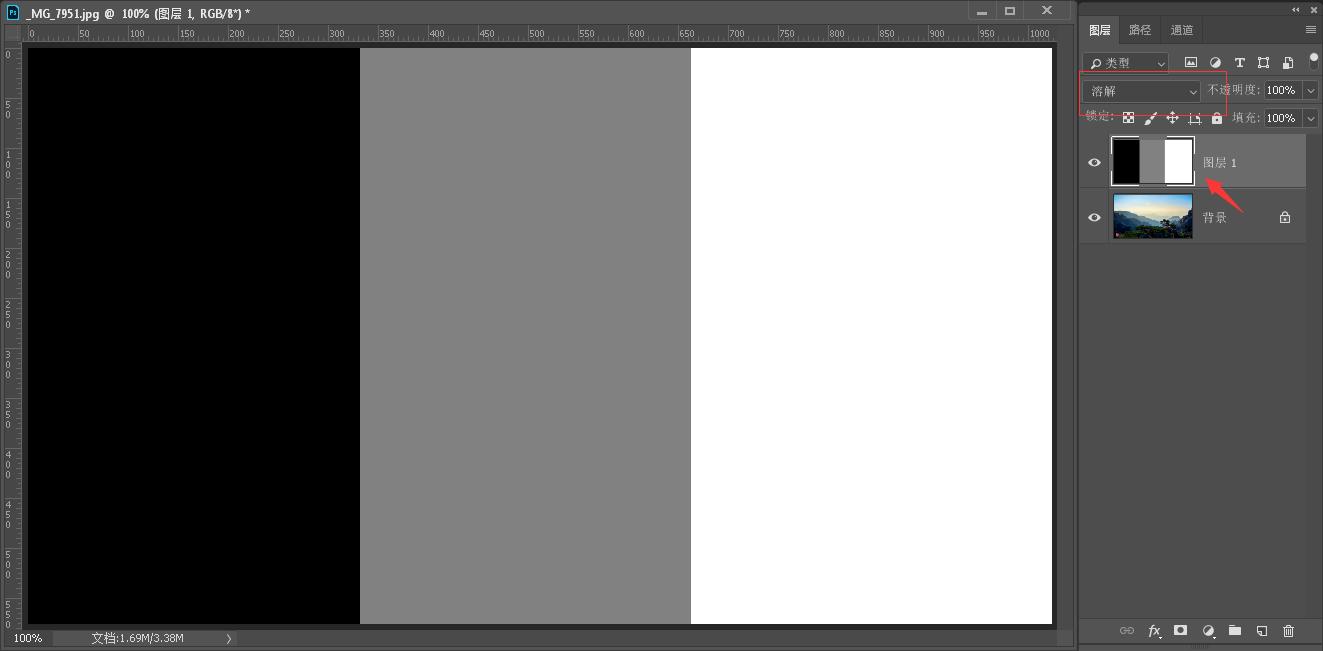The image size is (1323, 651).
Task: Switch to the 路径 tab
Action: [1140, 30]
